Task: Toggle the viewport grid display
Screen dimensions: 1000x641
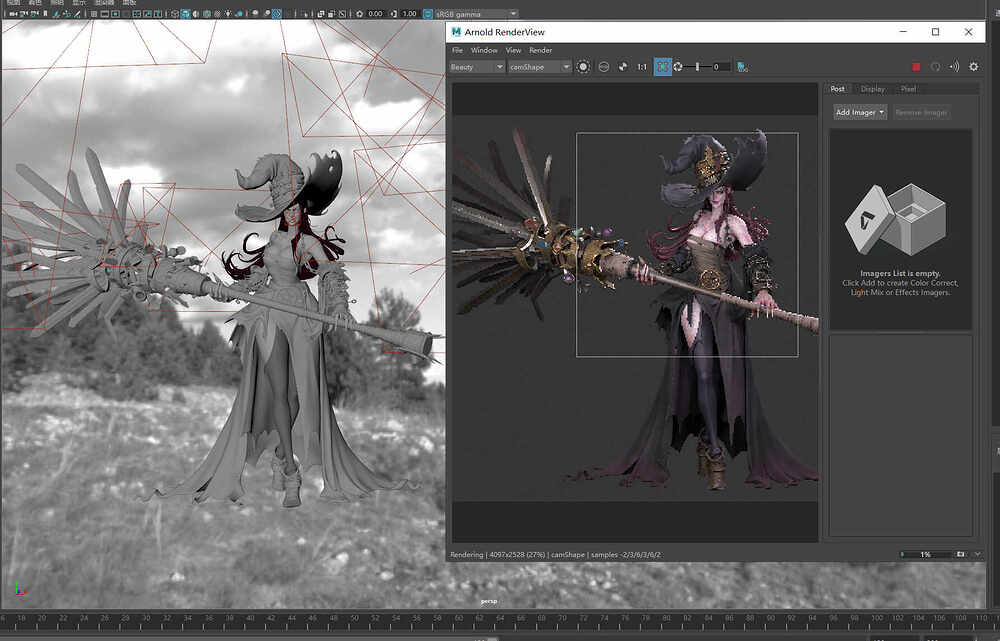Action: click(x=94, y=13)
